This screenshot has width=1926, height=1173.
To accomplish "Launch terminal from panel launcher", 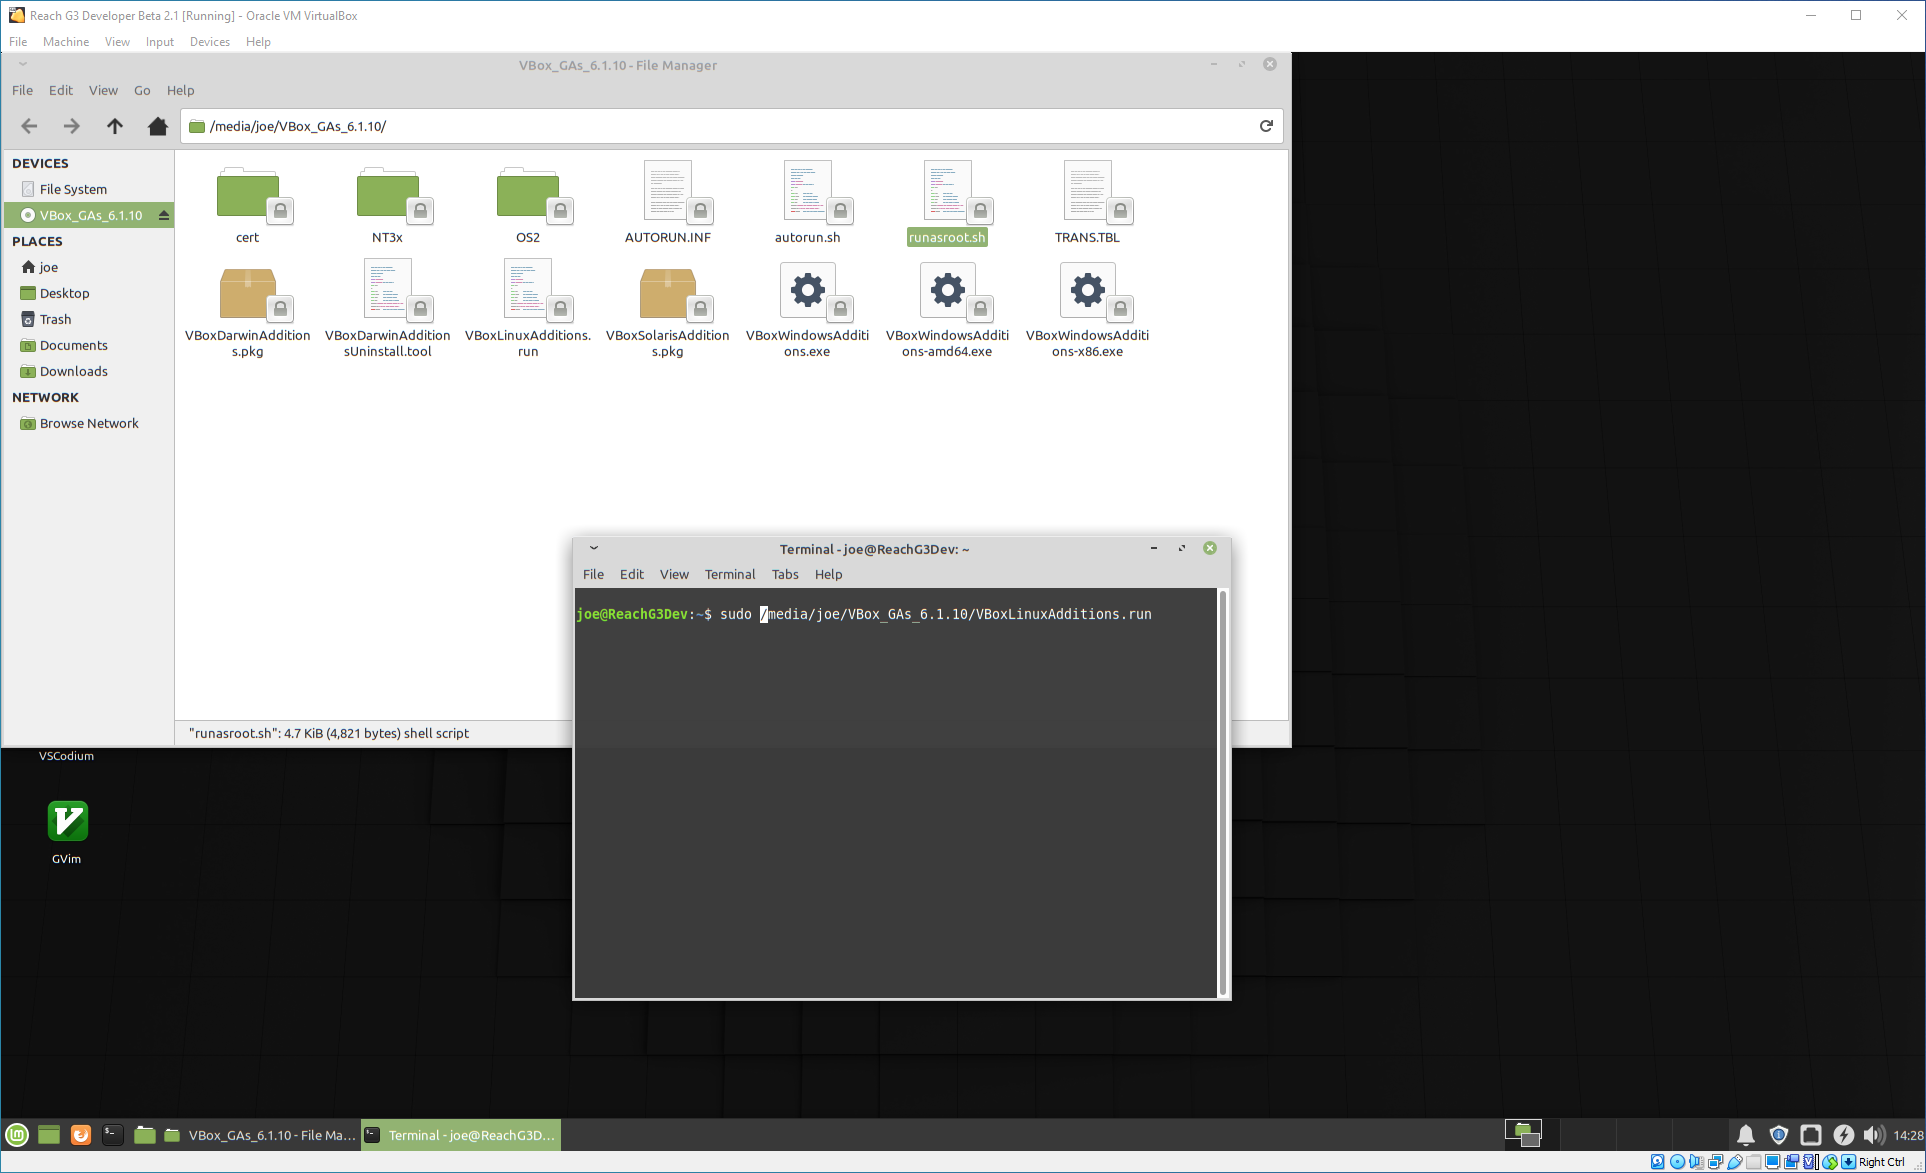I will 113,1135.
